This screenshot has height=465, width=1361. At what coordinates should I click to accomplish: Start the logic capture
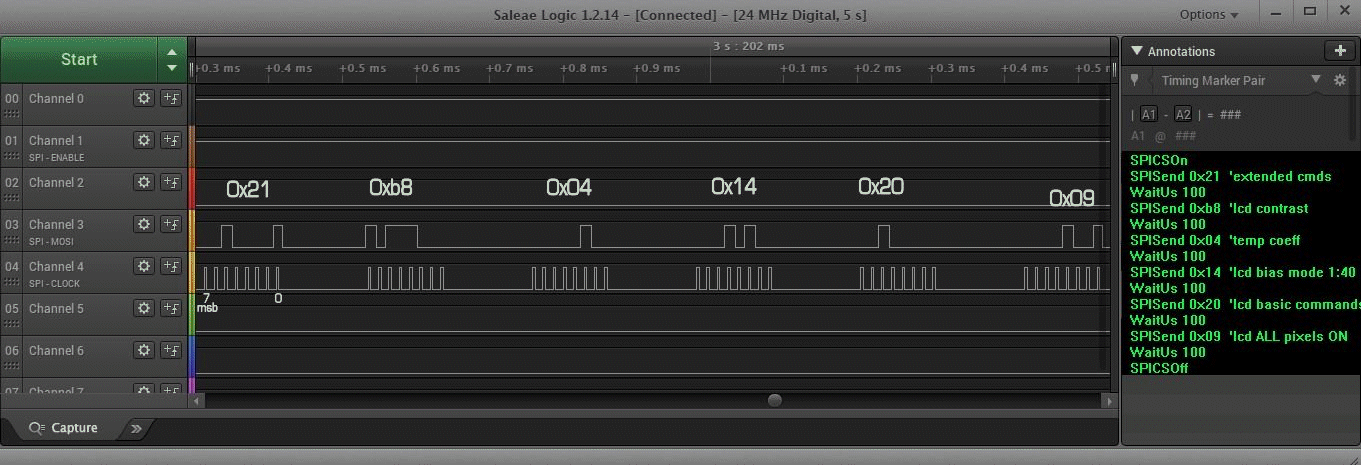(x=79, y=59)
